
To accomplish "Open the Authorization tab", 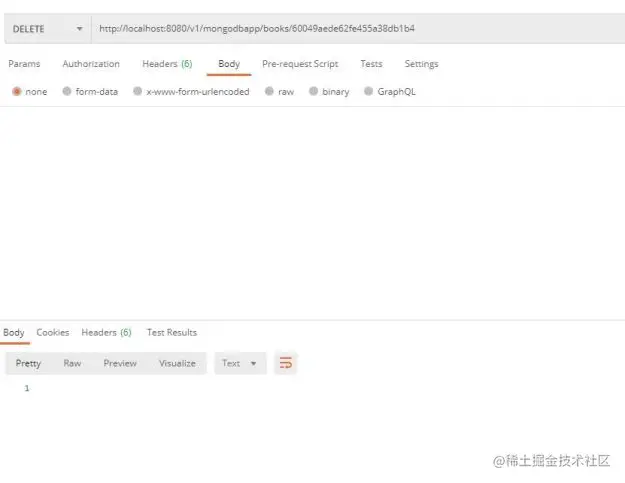I will (x=91, y=64).
